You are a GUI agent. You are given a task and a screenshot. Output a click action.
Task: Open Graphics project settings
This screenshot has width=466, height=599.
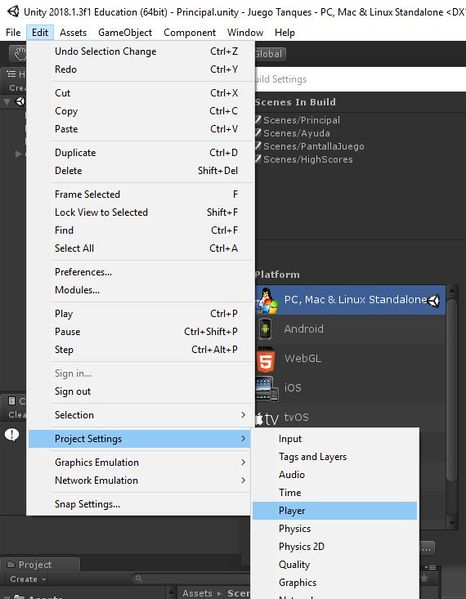click(x=335, y=582)
